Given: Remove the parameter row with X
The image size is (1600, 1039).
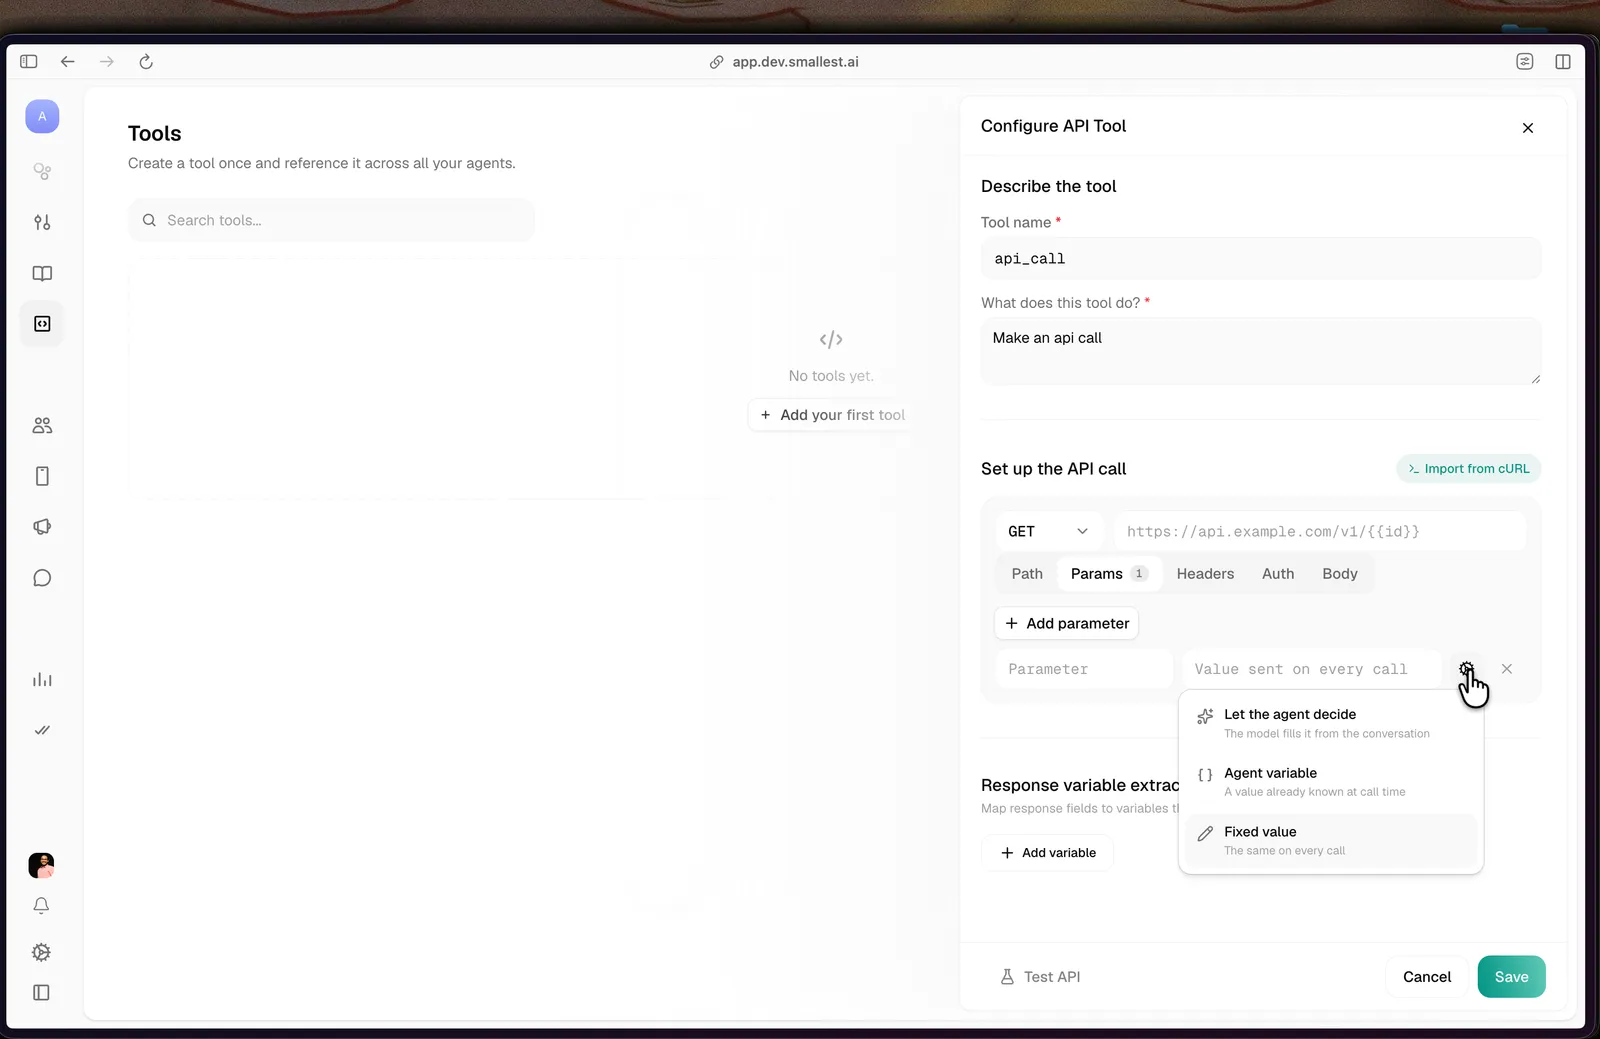Looking at the screenshot, I should 1507,669.
